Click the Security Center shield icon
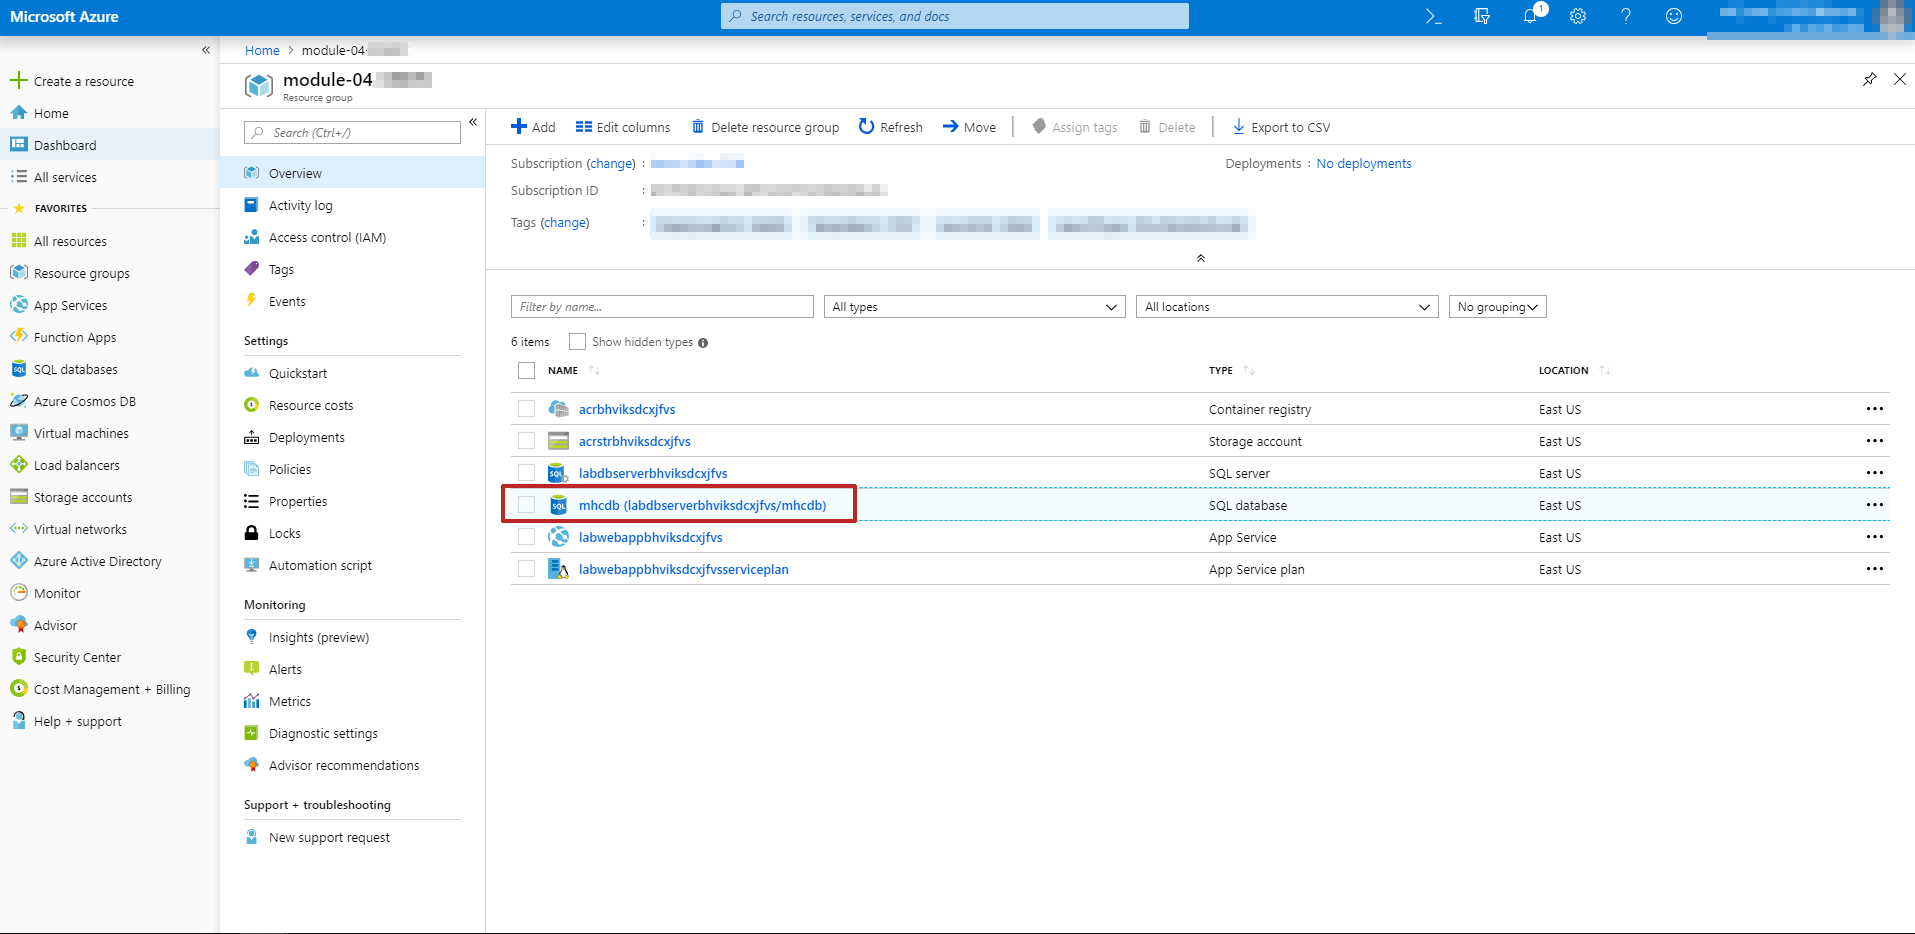 pyautogui.click(x=18, y=657)
